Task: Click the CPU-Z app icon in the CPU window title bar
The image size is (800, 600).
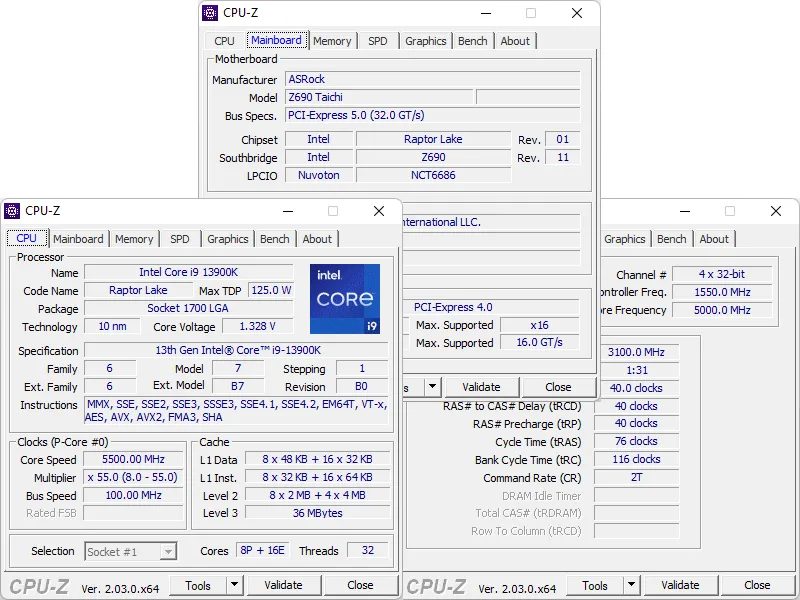Action: [12, 211]
